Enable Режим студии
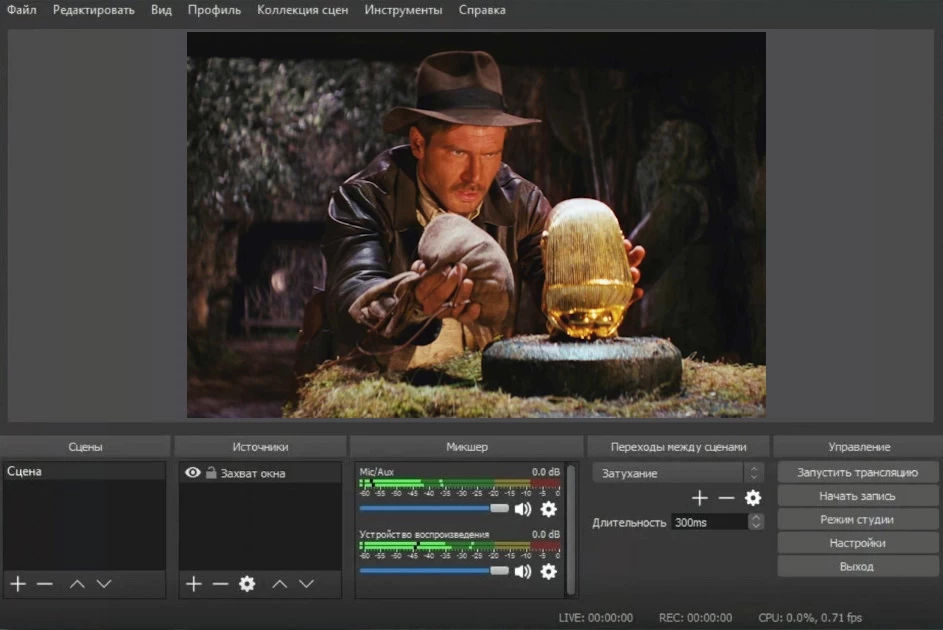This screenshot has height=630, width=943. (x=858, y=519)
